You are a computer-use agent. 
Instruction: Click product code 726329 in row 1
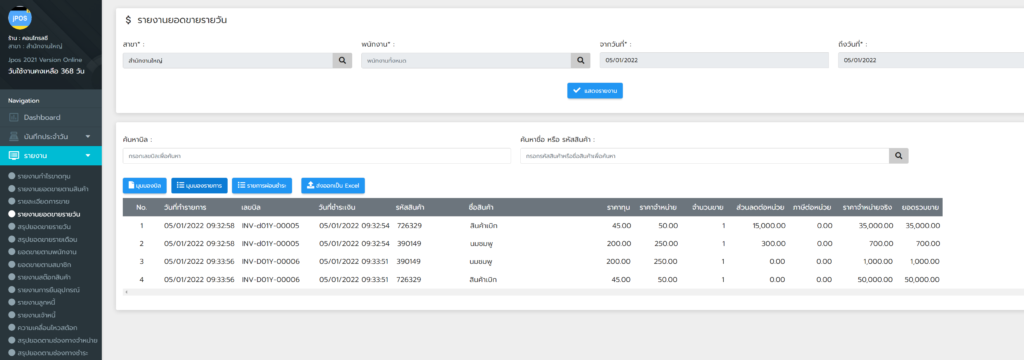point(409,225)
